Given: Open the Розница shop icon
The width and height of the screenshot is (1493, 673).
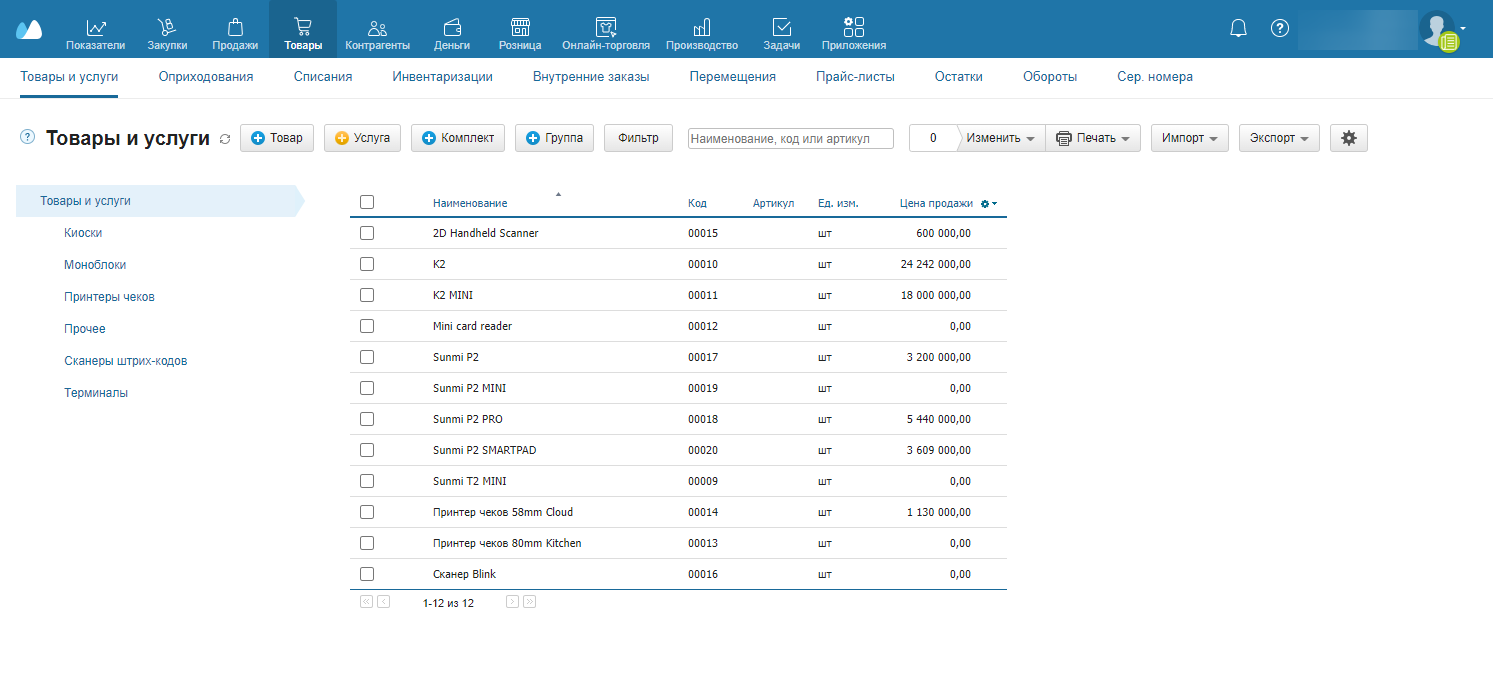Looking at the screenshot, I should 520,28.
